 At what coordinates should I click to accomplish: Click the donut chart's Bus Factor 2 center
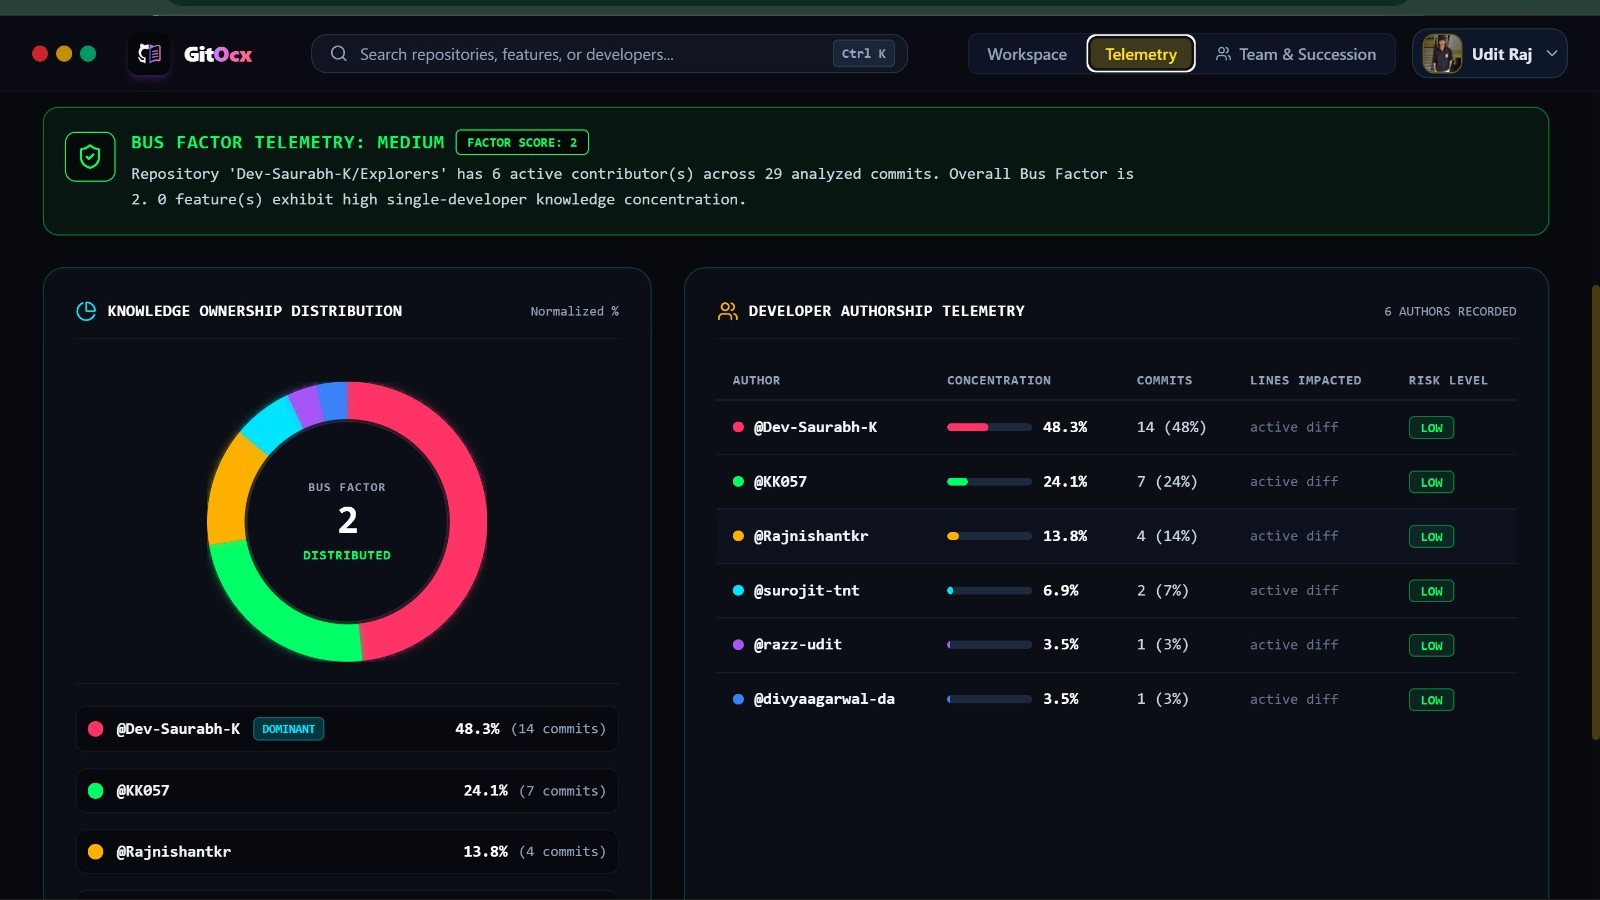[x=347, y=521]
